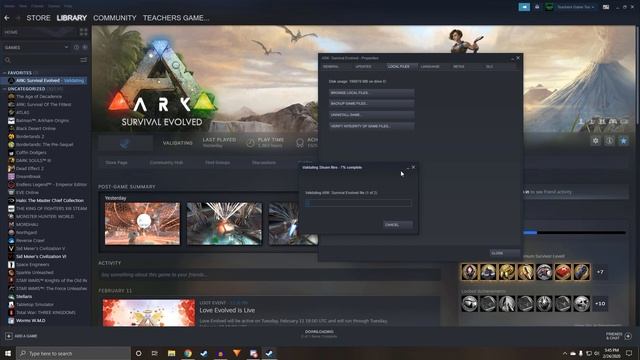Close the Properties window with Close button
The width and height of the screenshot is (640, 360).
[504, 253]
